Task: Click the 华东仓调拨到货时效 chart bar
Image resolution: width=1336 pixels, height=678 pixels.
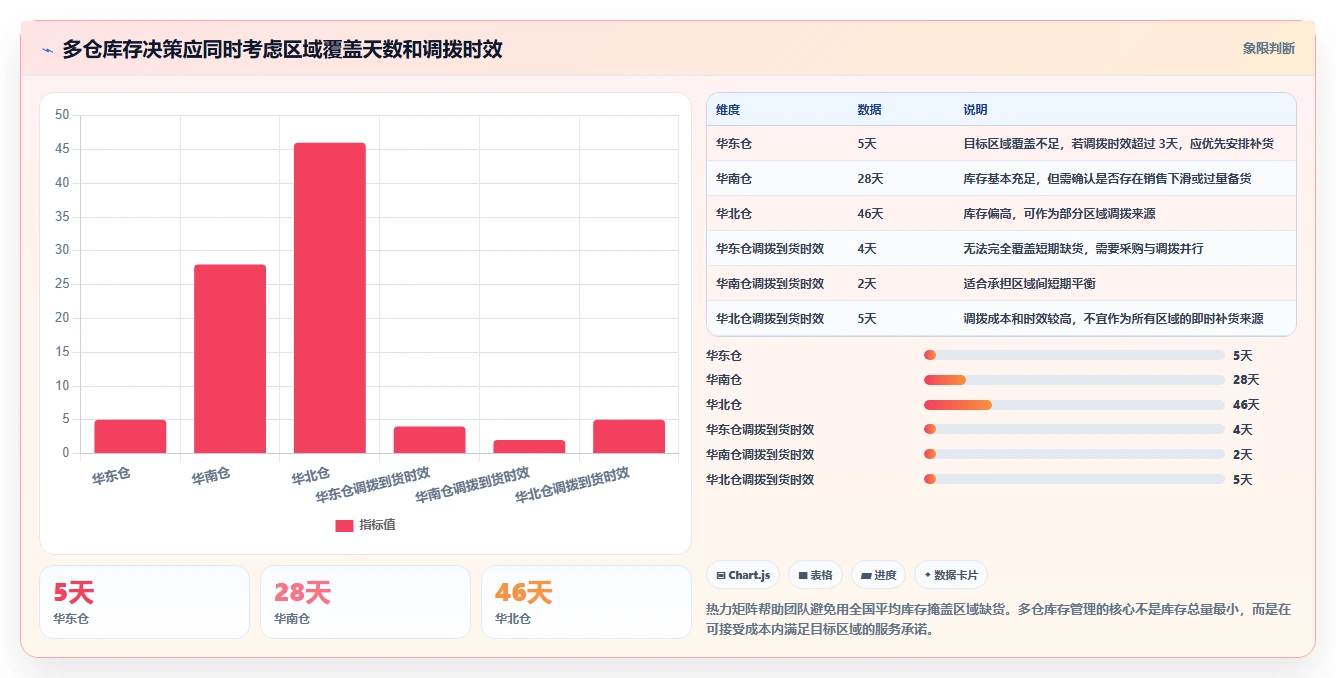Action: coord(429,440)
